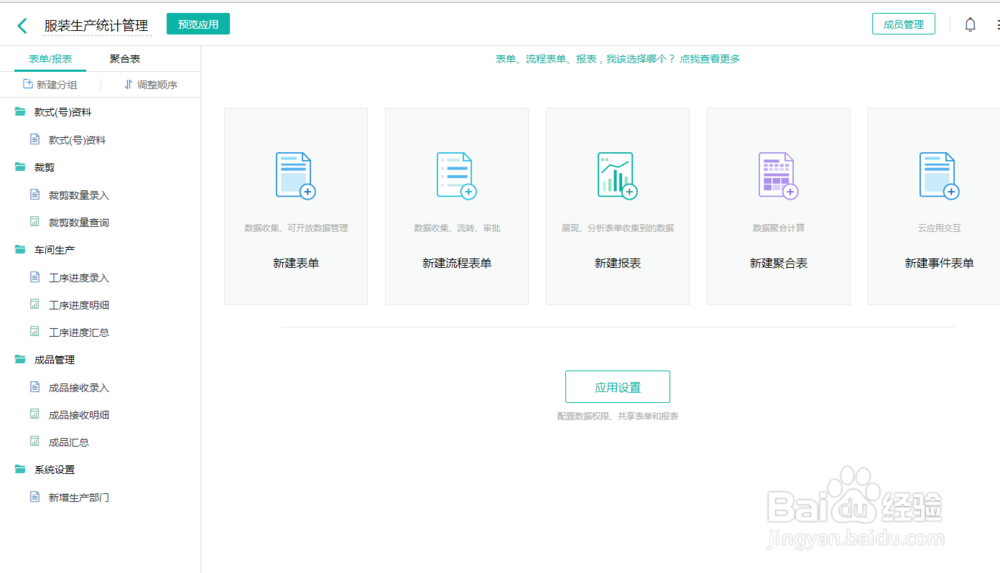Open the 点我查看更多 help link
The height and width of the screenshot is (573, 1000).
coord(709,59)
